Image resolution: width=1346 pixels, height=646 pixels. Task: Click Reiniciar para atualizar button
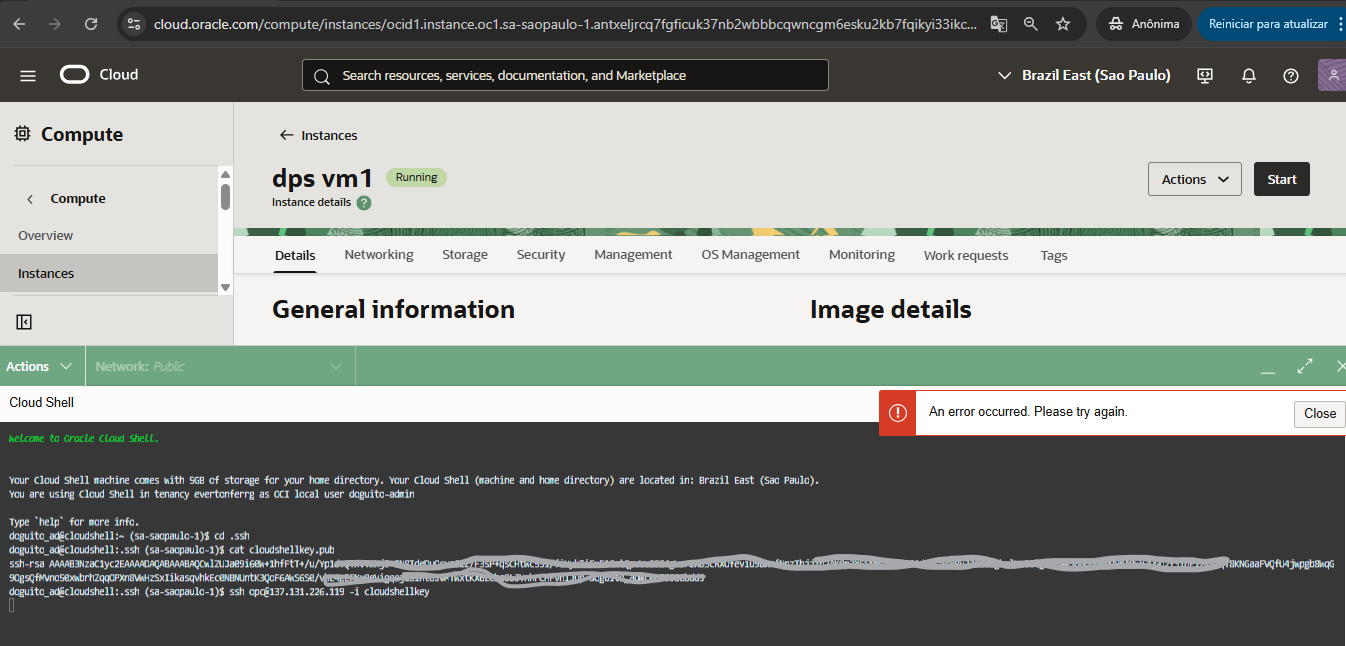click(x=1267, y=23)
